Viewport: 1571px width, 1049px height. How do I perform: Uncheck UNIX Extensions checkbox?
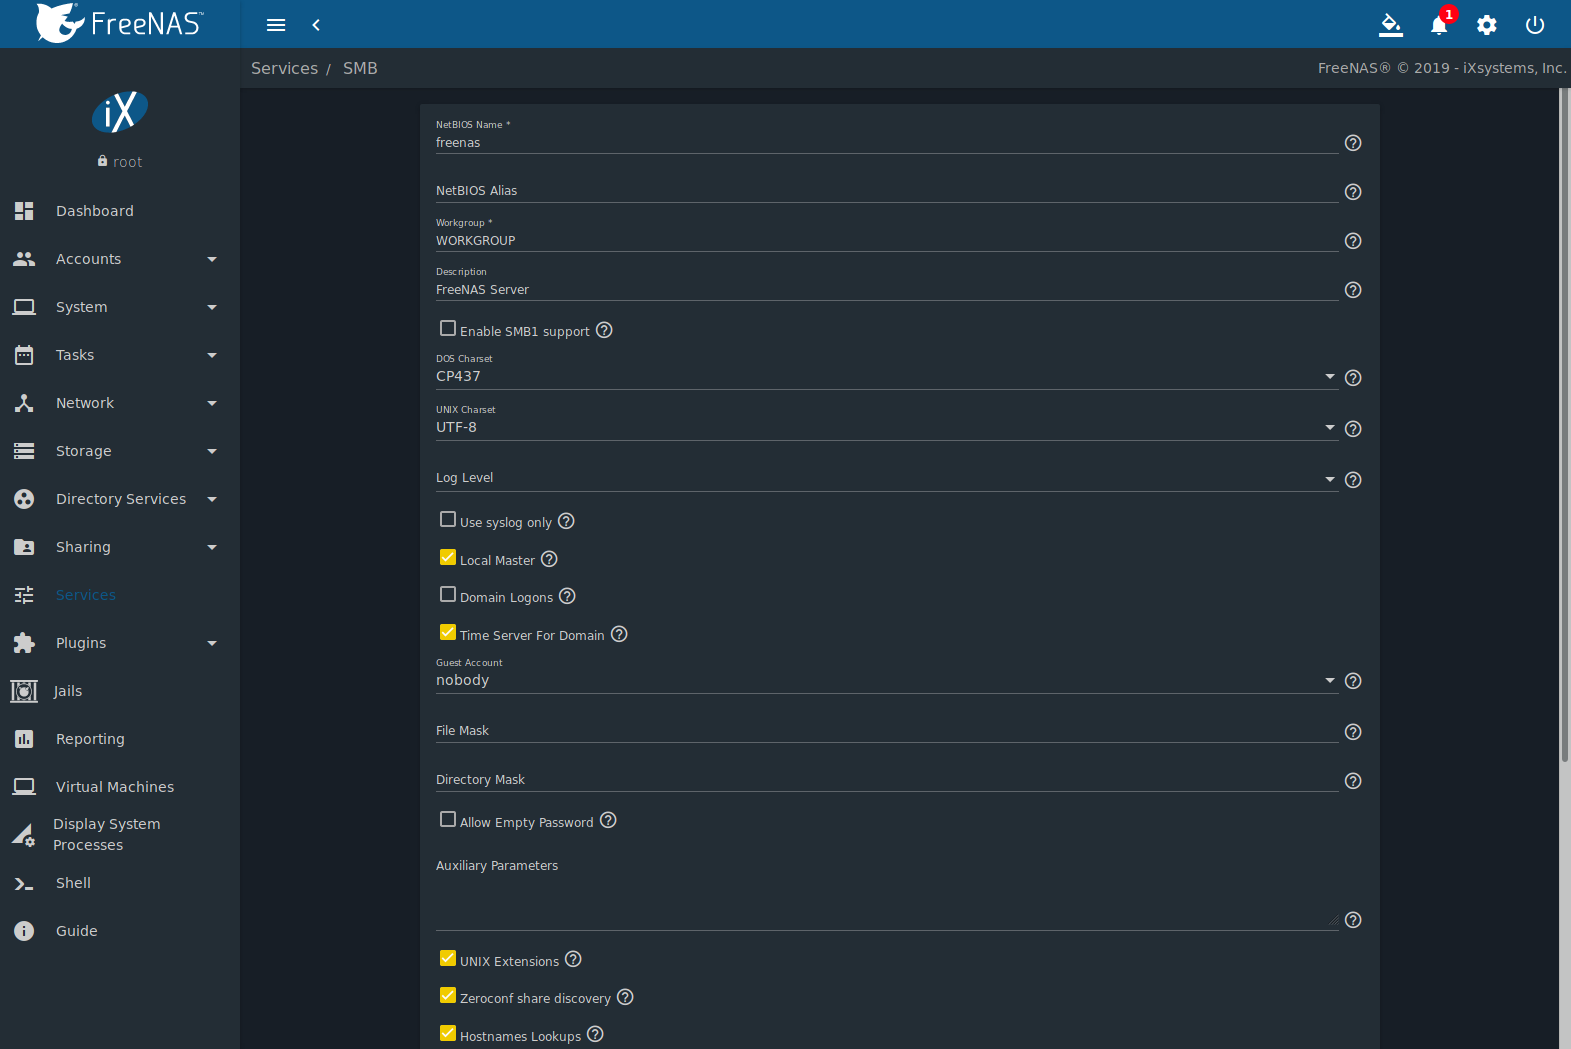pyautogui.click(x=448, y=958)
